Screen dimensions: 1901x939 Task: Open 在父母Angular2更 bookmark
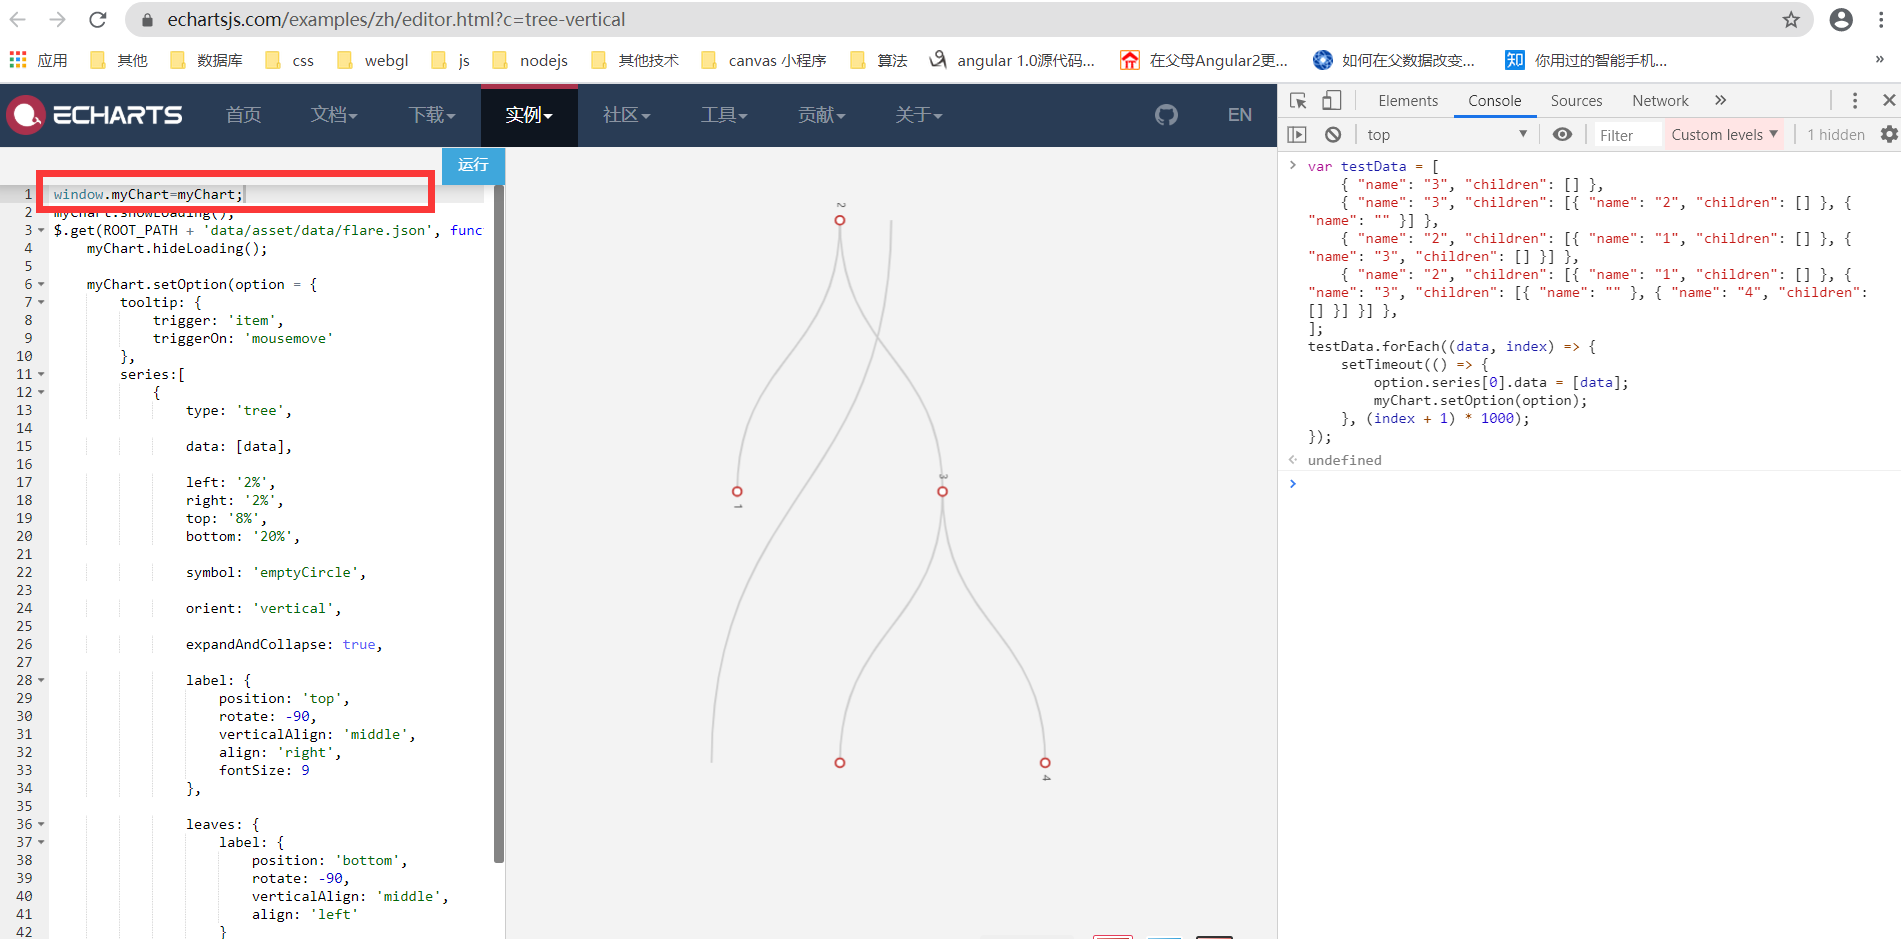coord(1204,60)
